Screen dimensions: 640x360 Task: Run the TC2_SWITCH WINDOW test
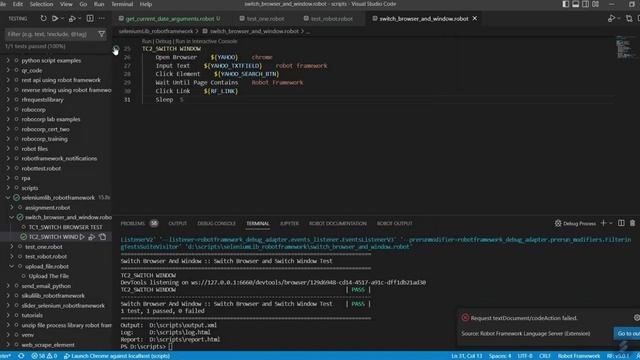coord(82,237)
